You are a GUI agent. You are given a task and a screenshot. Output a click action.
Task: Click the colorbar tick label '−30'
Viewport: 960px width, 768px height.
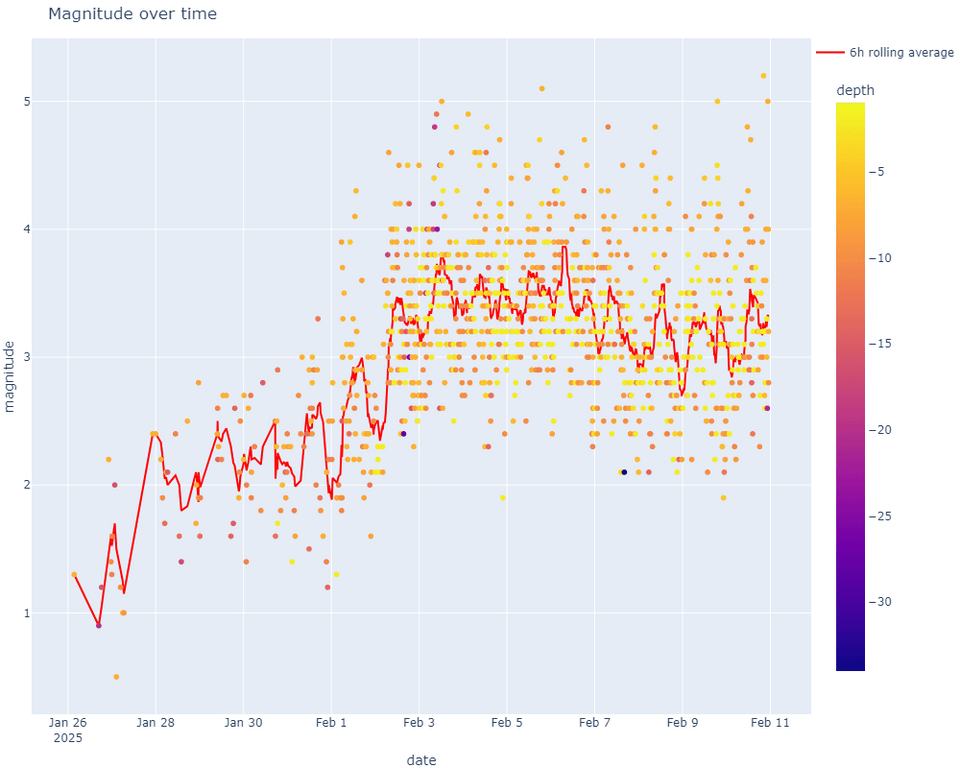(880, 602)
